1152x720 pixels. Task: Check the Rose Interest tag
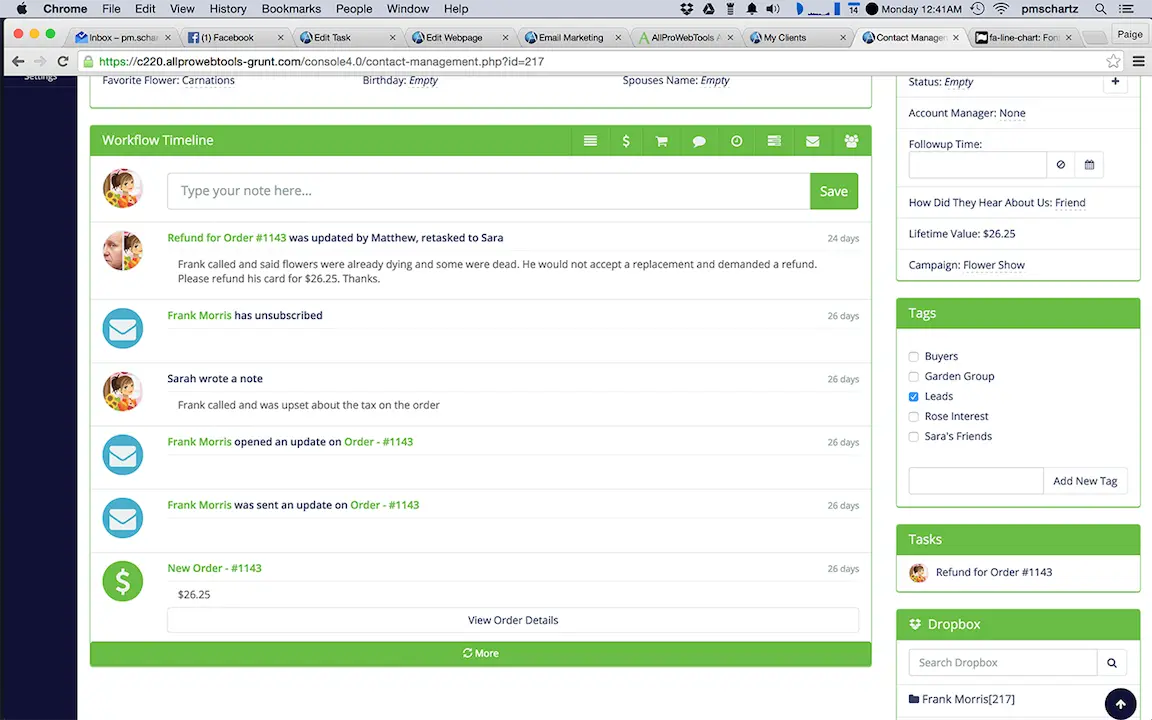[x=913, y=416]
